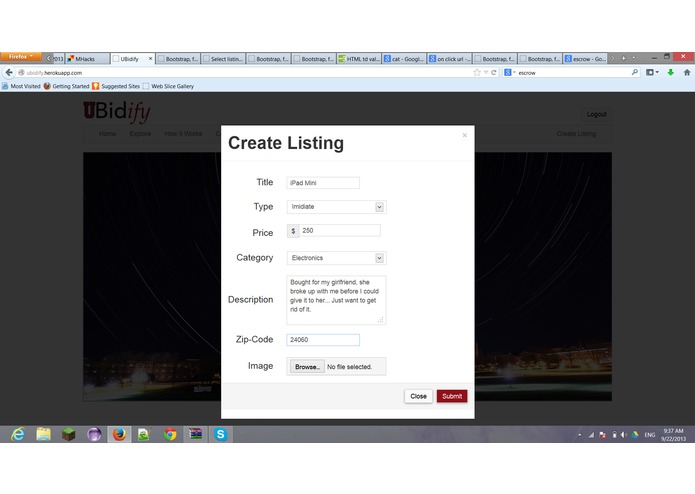Click the Google Drive tray icon
The height and width of the screenshot is (494, 695).
[635, 435]
